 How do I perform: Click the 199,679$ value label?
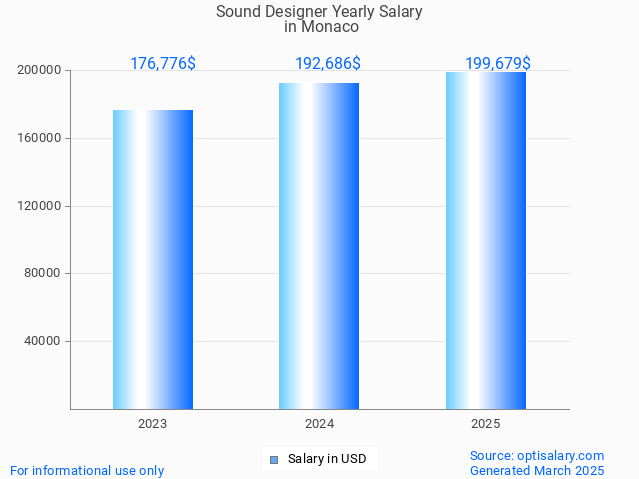[498, 63]
